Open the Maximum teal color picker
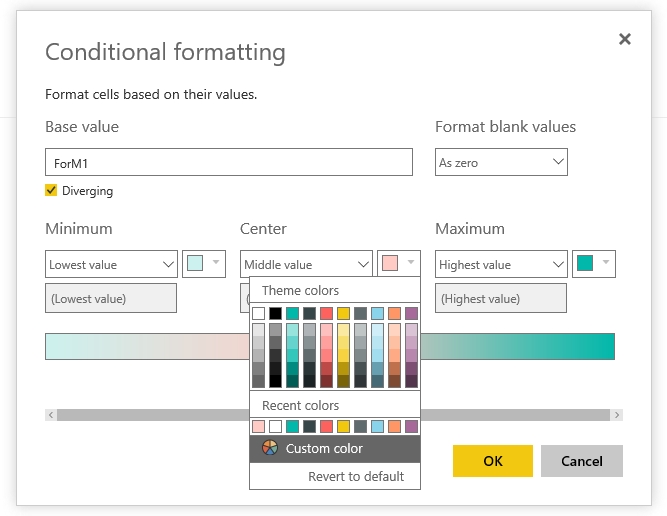This screenshot has width=667, height=516. (594, 264)
